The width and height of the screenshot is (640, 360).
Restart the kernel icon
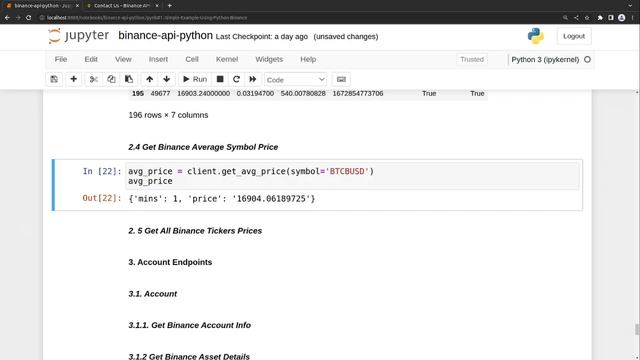click(236, 79)
